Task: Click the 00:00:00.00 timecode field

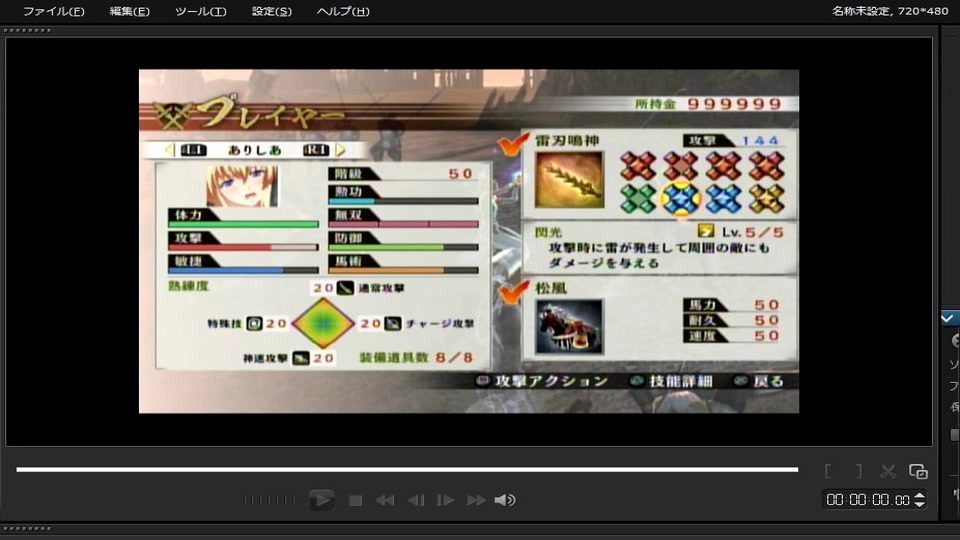Action: click(x=868, y=500)
